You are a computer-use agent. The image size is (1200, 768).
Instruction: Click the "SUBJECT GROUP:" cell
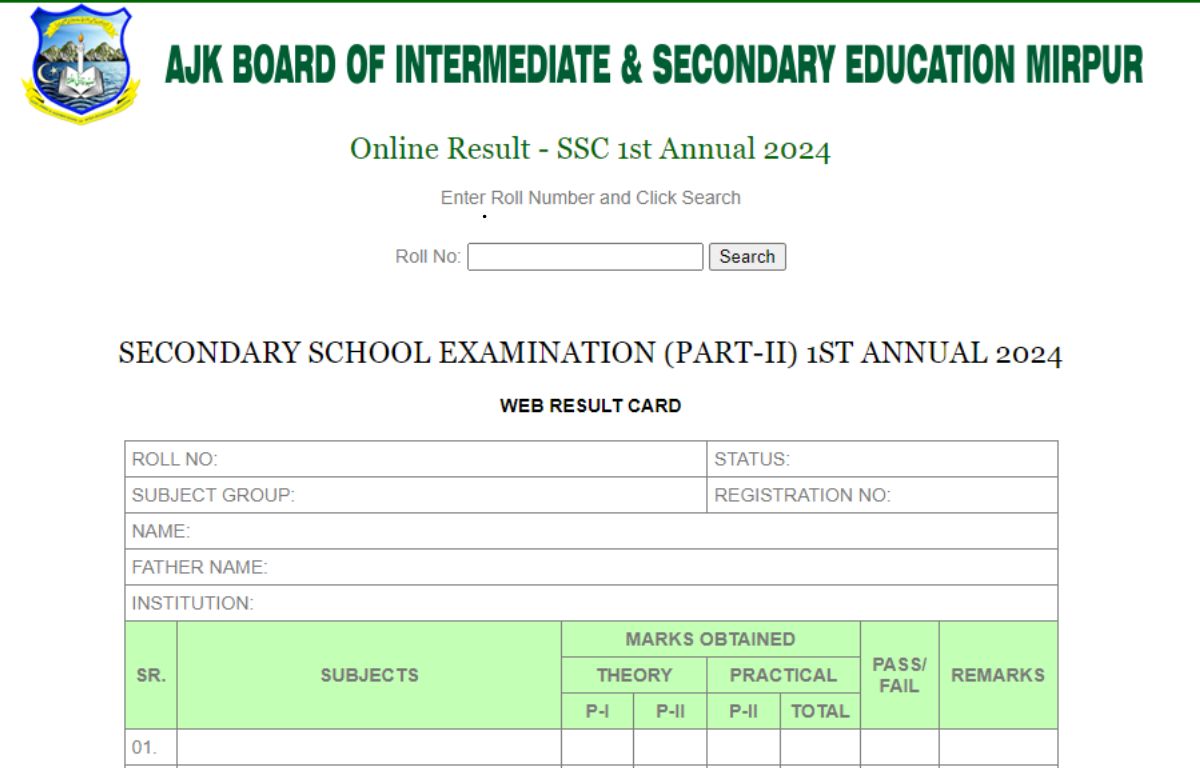tap(416, 495)
